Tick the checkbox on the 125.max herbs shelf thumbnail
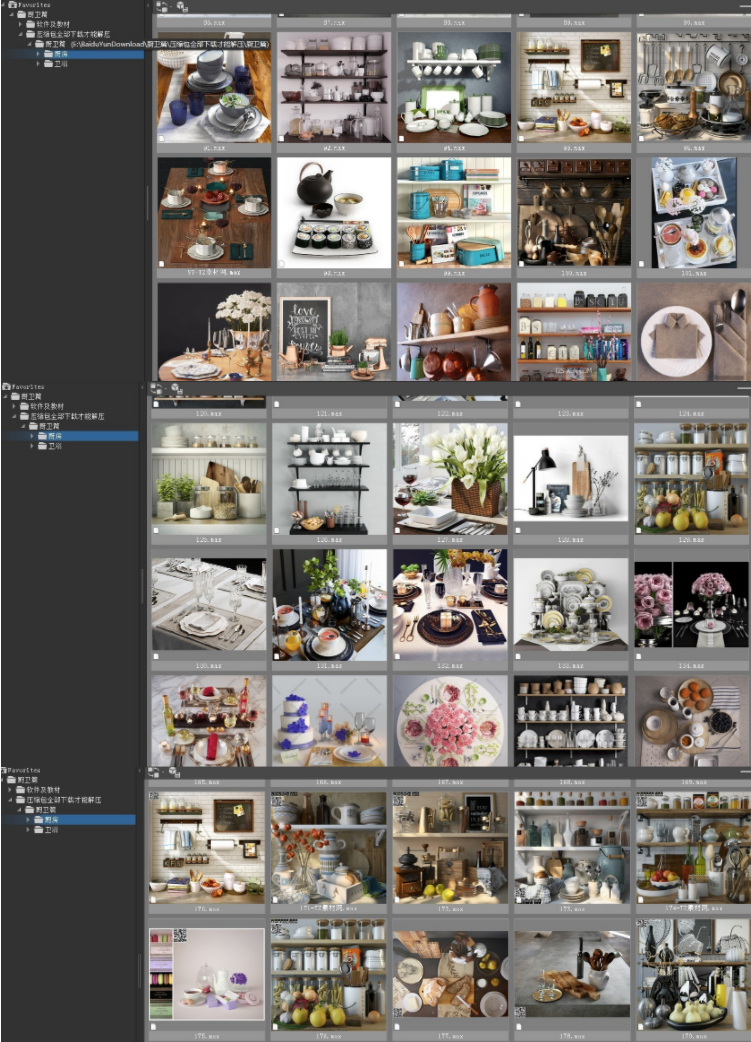The image size is (751, 1042). click(156, 530)
